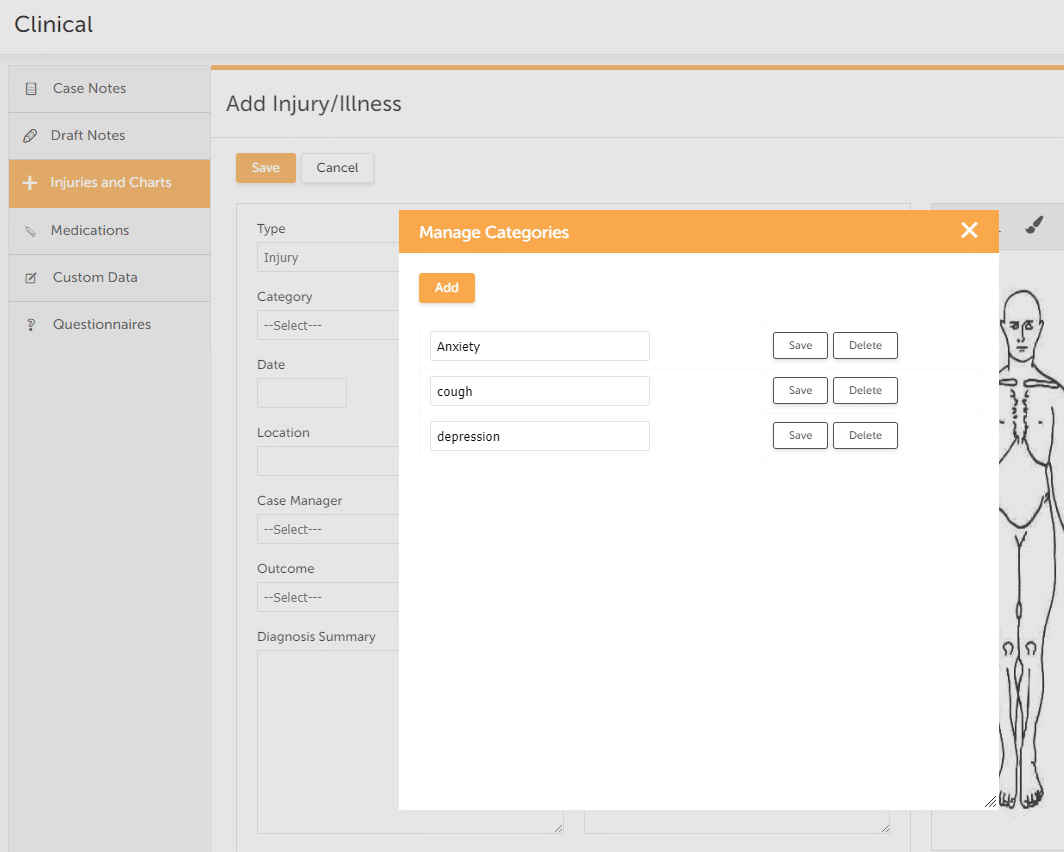
Task: Click the plus icon beside Injuries and Charts
Action: point(30,183)
